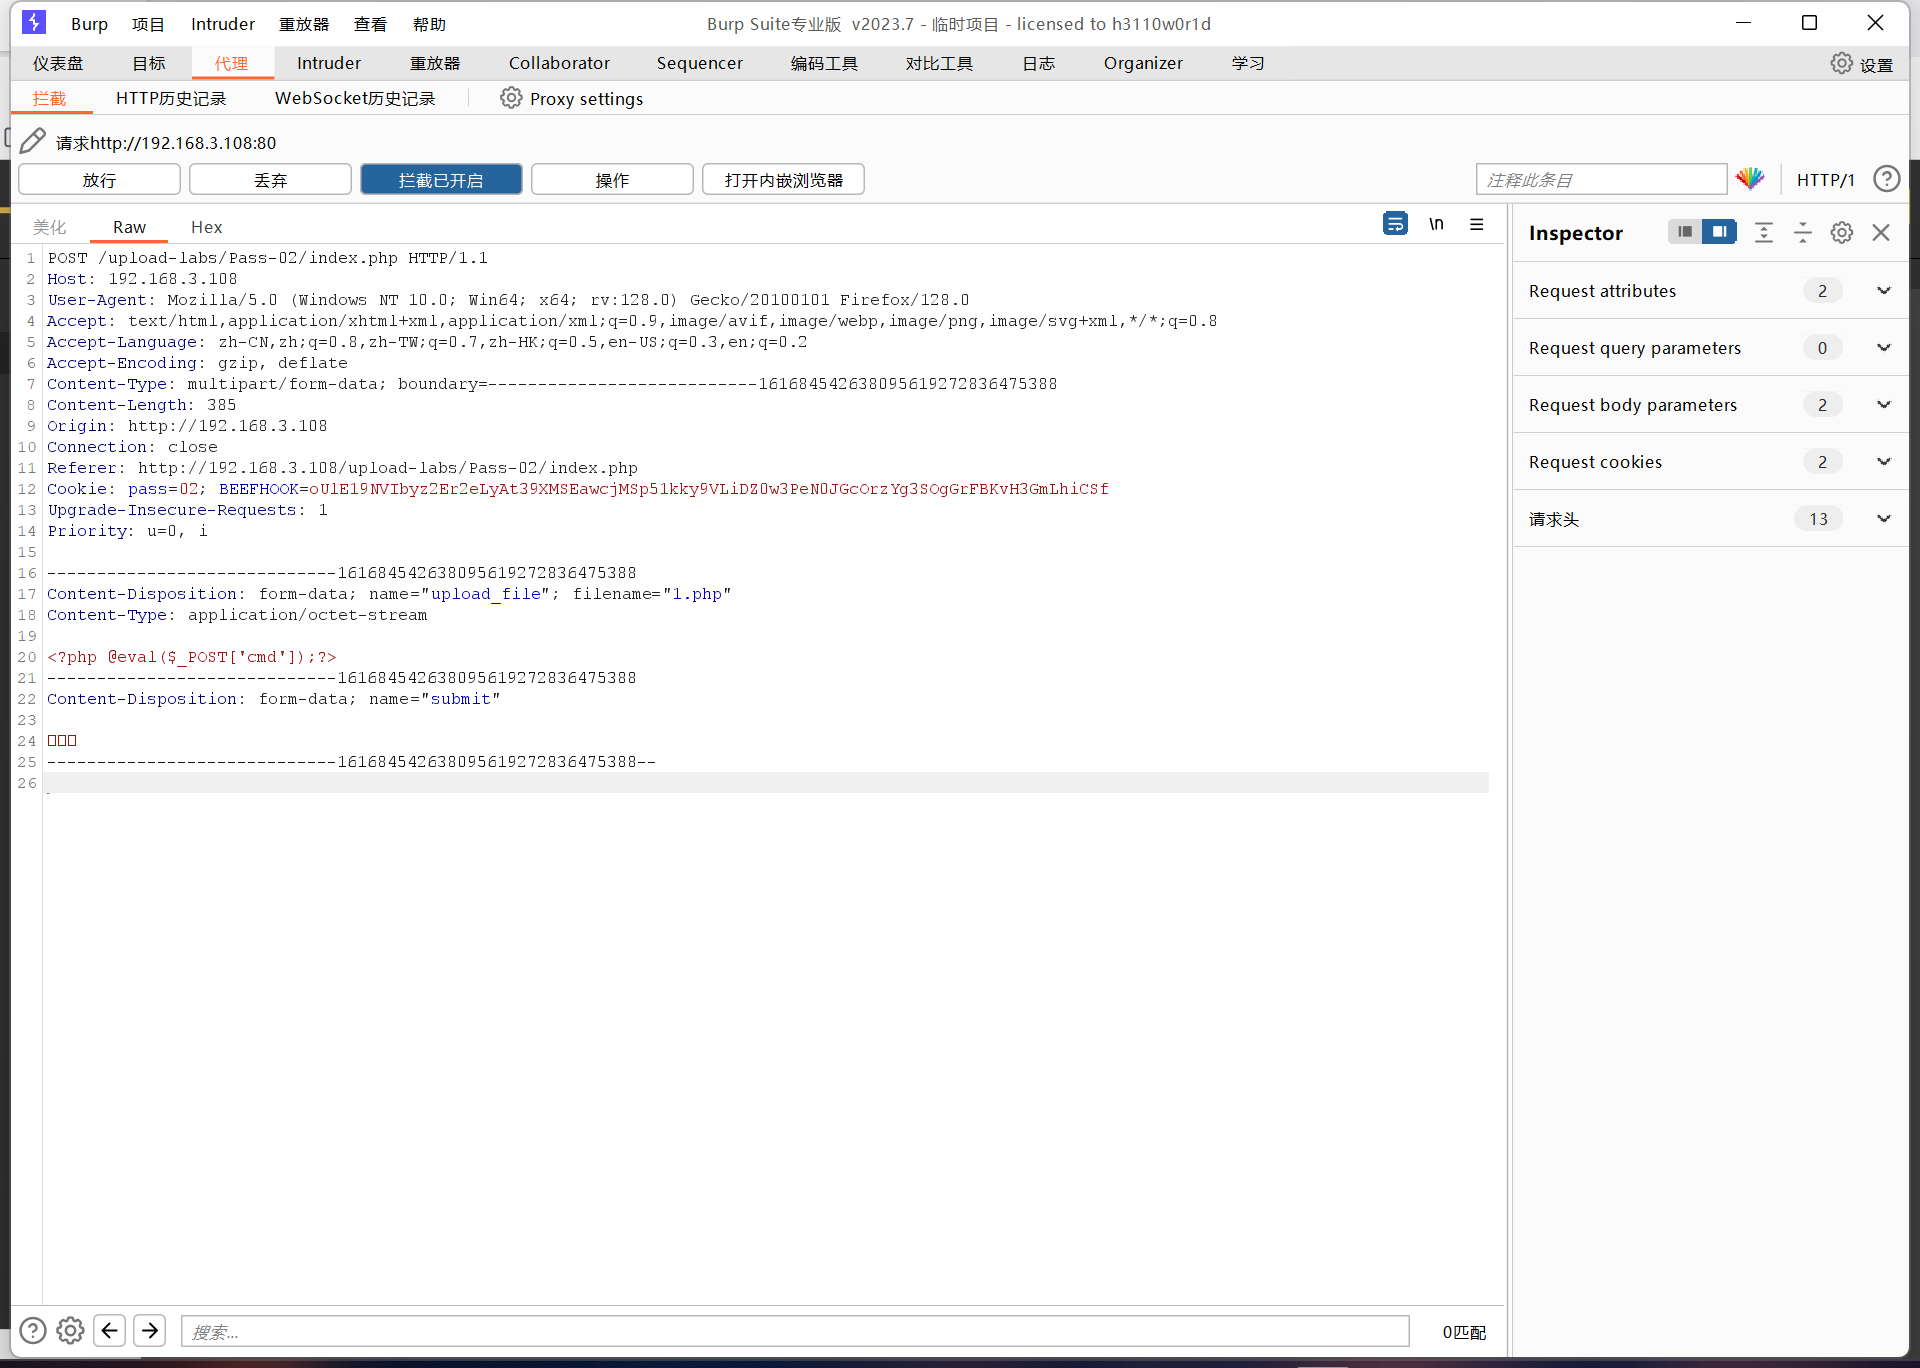Open Inspector settings gear icon
The image size is (1920, 1368).
[x=1841, y=233]
